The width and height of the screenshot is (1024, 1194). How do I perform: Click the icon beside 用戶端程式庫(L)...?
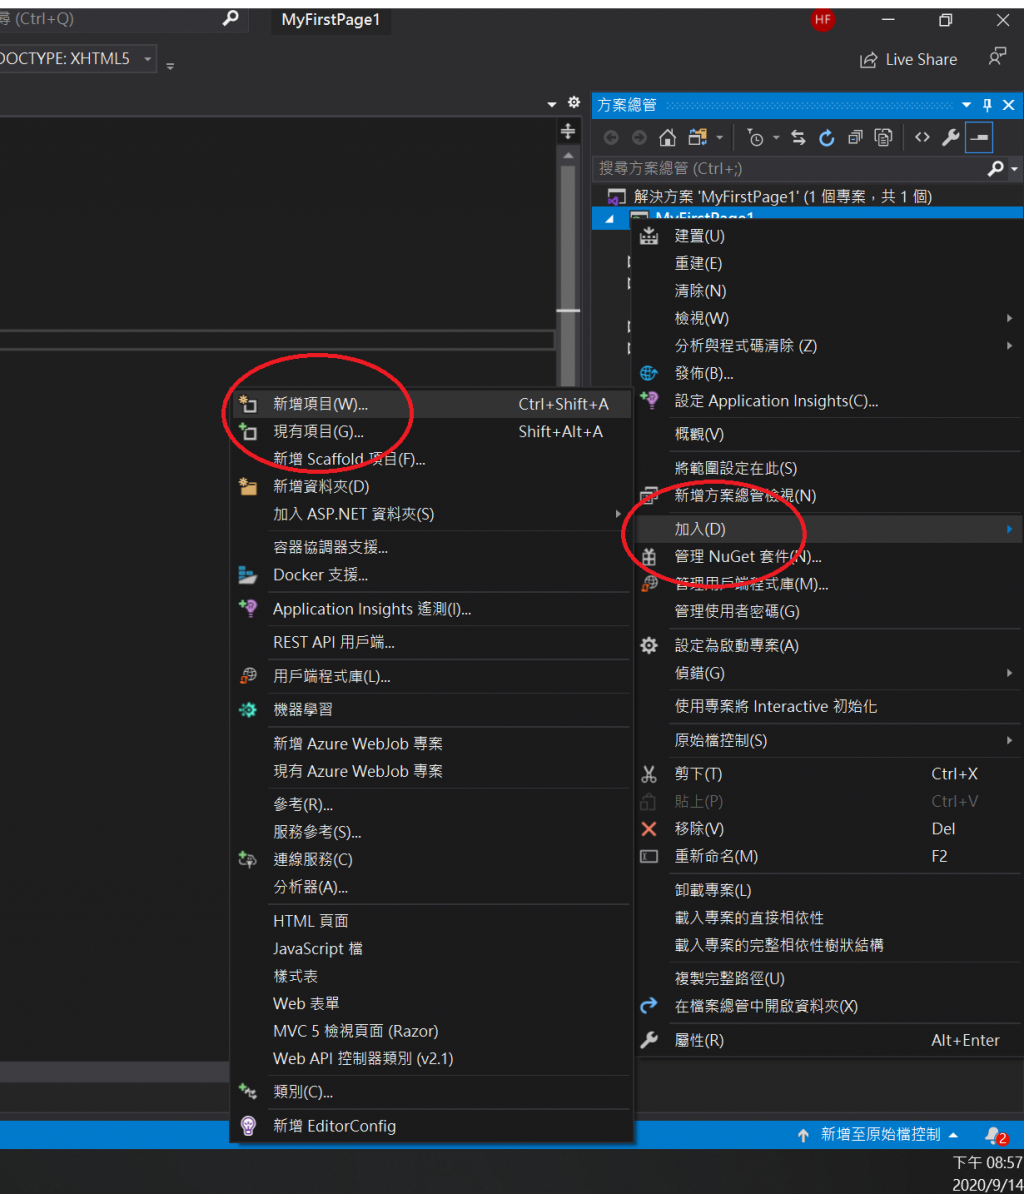pyautogui.click(x=247, y=675)
